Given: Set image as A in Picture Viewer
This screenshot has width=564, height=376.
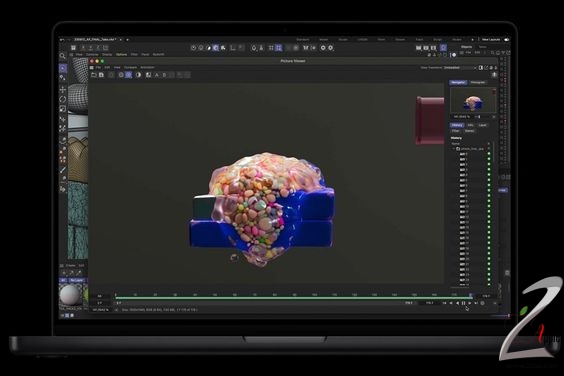Looking at the screenshot, I should (156, 75).
